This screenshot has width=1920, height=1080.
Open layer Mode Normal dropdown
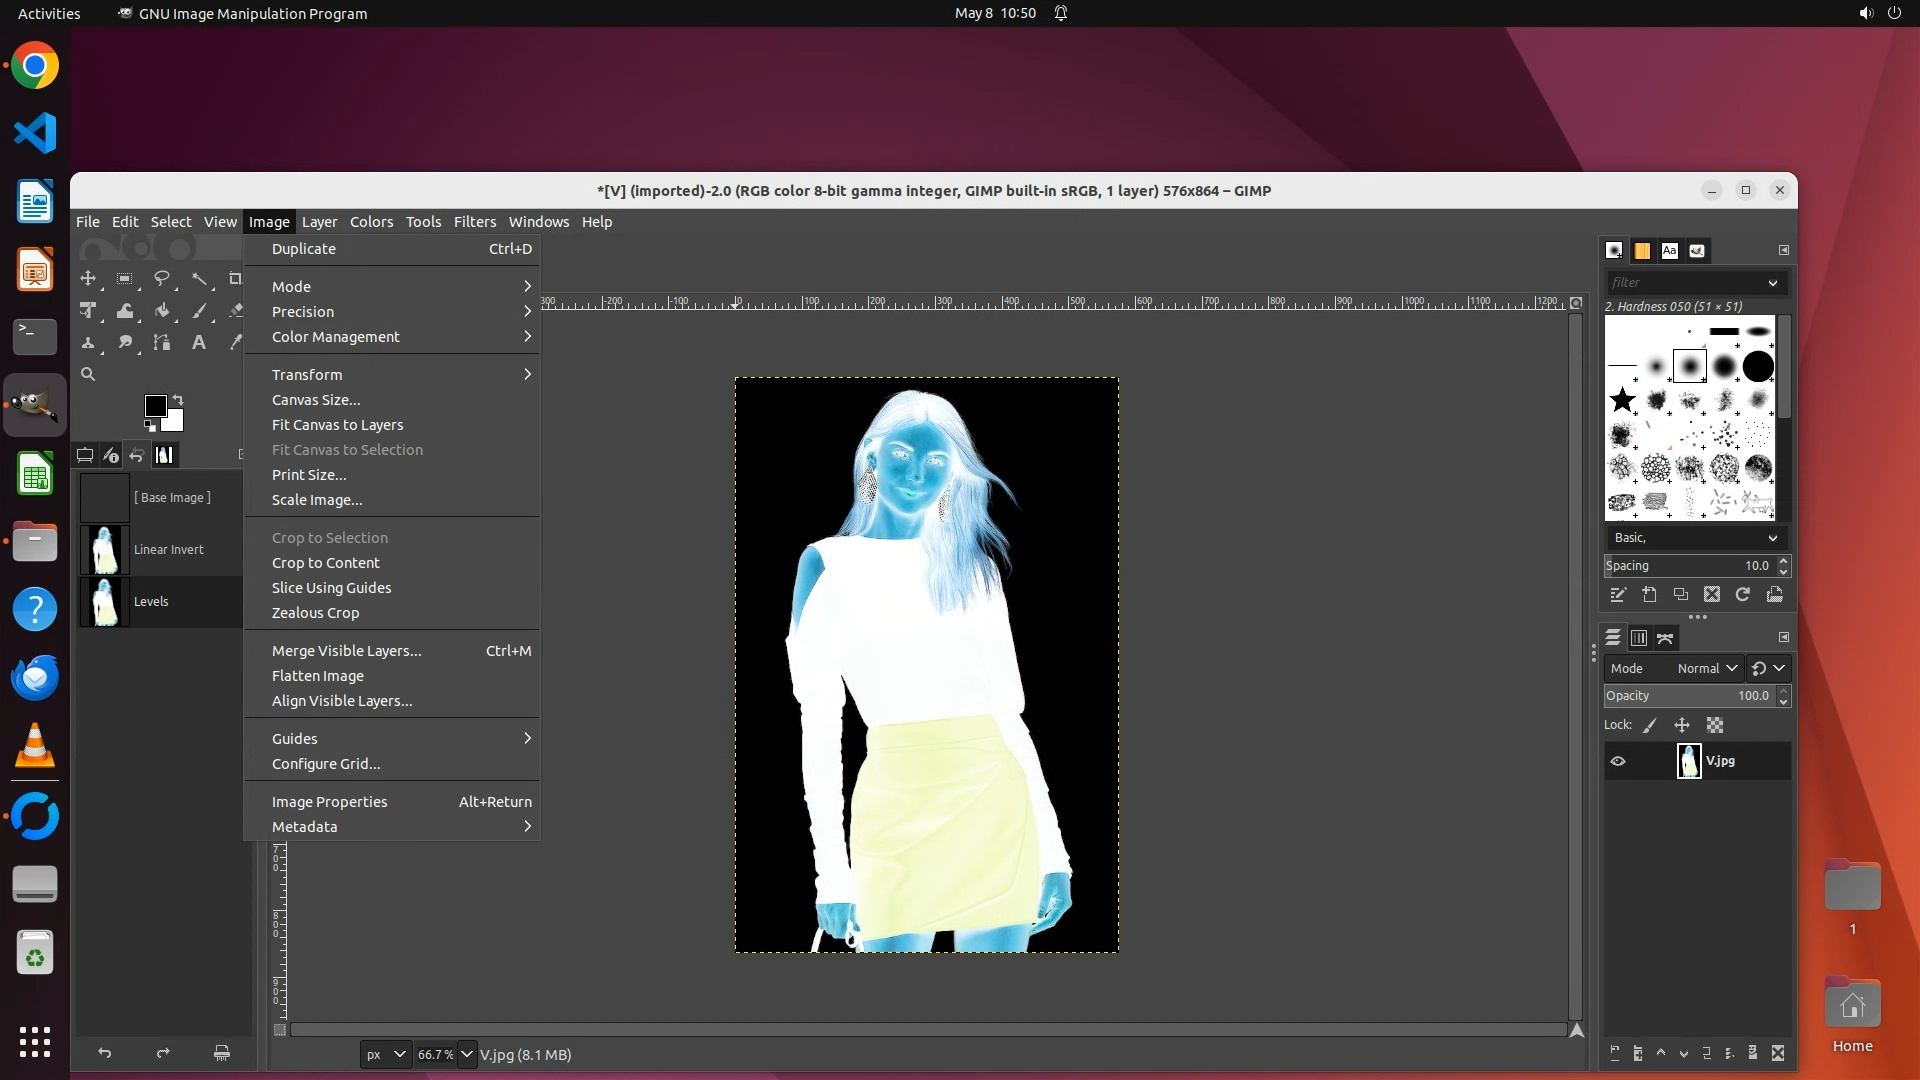click(1708, 668)
